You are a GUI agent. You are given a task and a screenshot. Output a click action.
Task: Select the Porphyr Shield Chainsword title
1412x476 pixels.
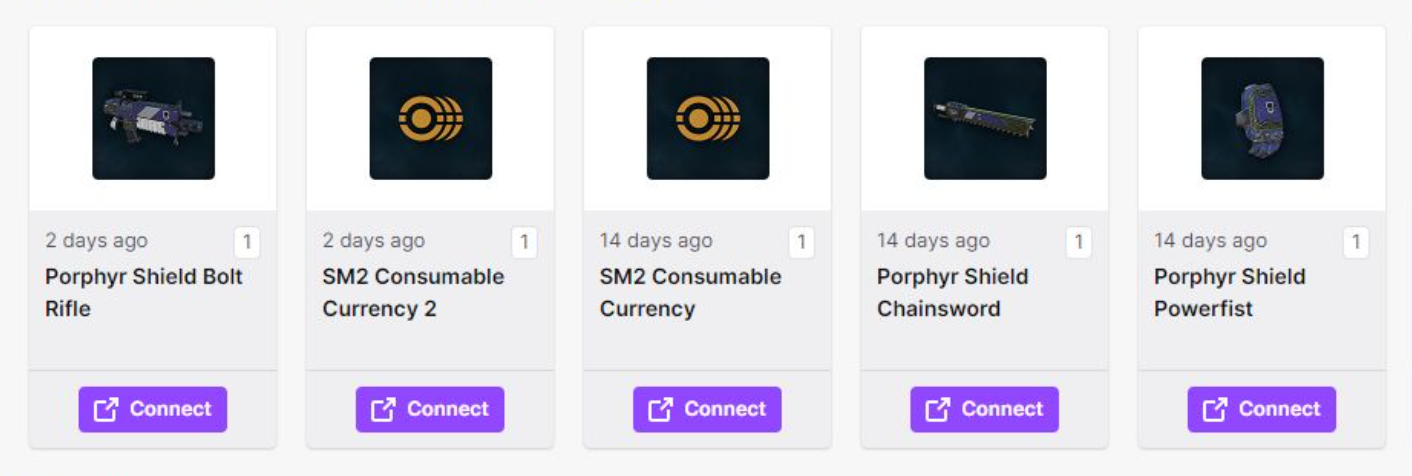(952, 292)
